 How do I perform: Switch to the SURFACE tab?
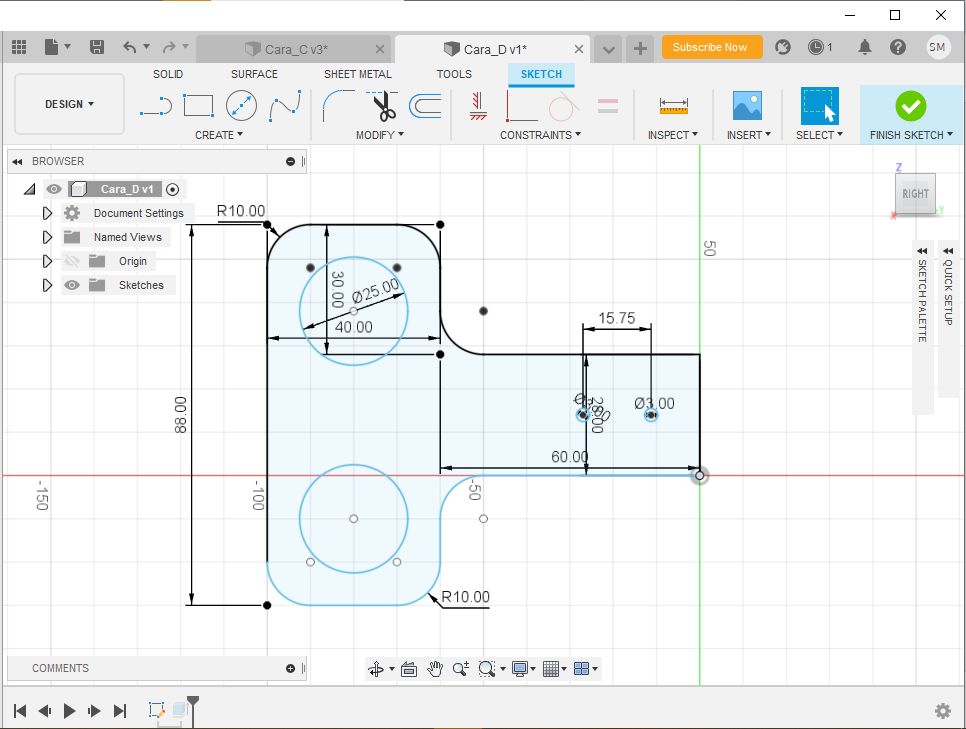coord(254,74)
